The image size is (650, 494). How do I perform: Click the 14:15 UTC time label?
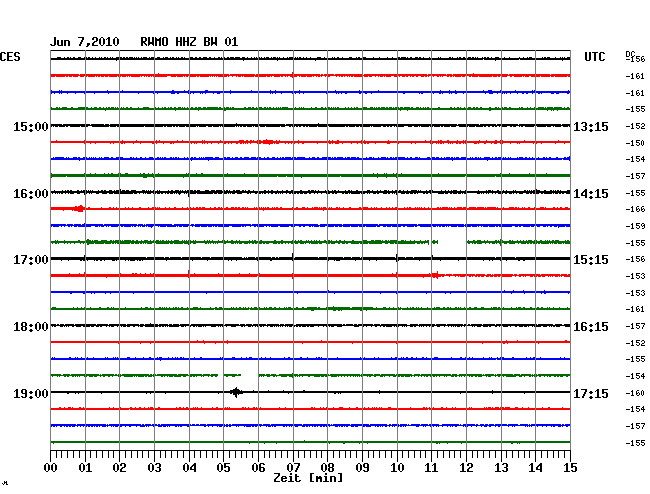[x=591, y=194]
